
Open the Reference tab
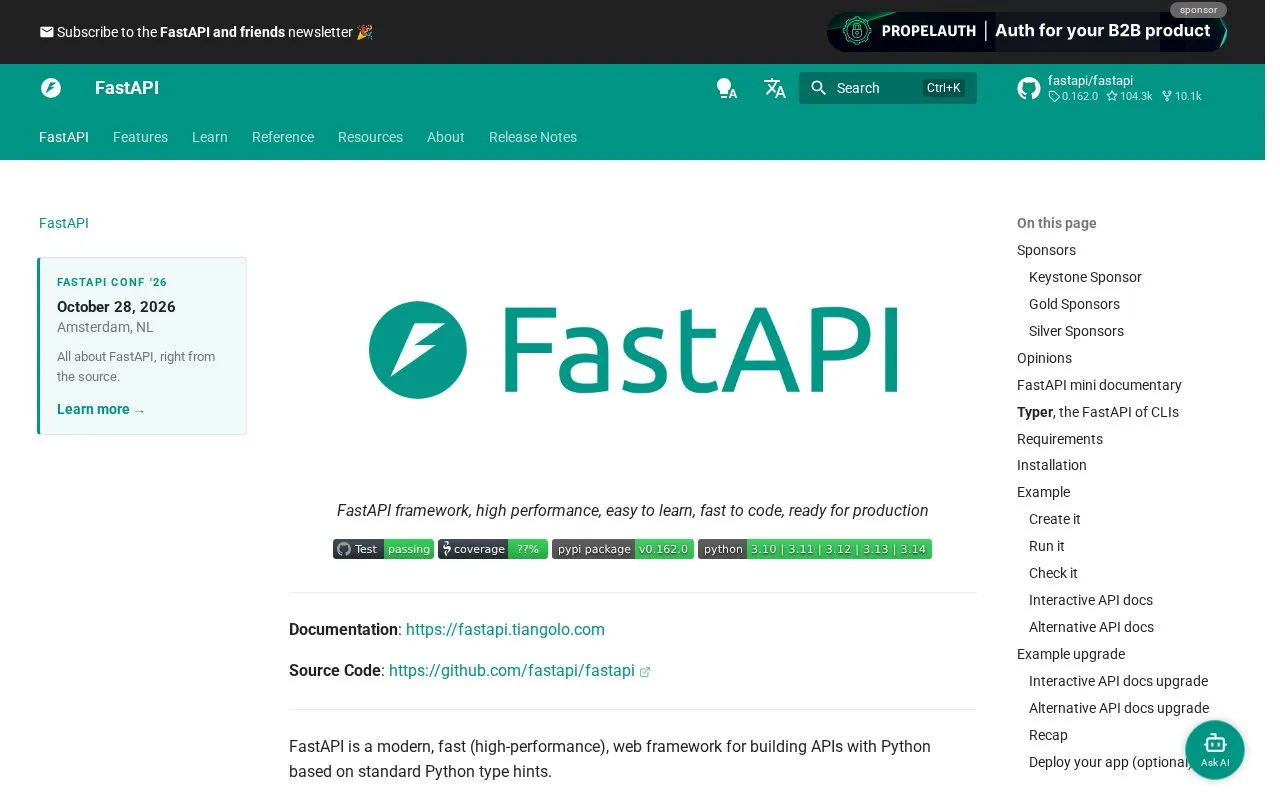(x=283, y=137)
